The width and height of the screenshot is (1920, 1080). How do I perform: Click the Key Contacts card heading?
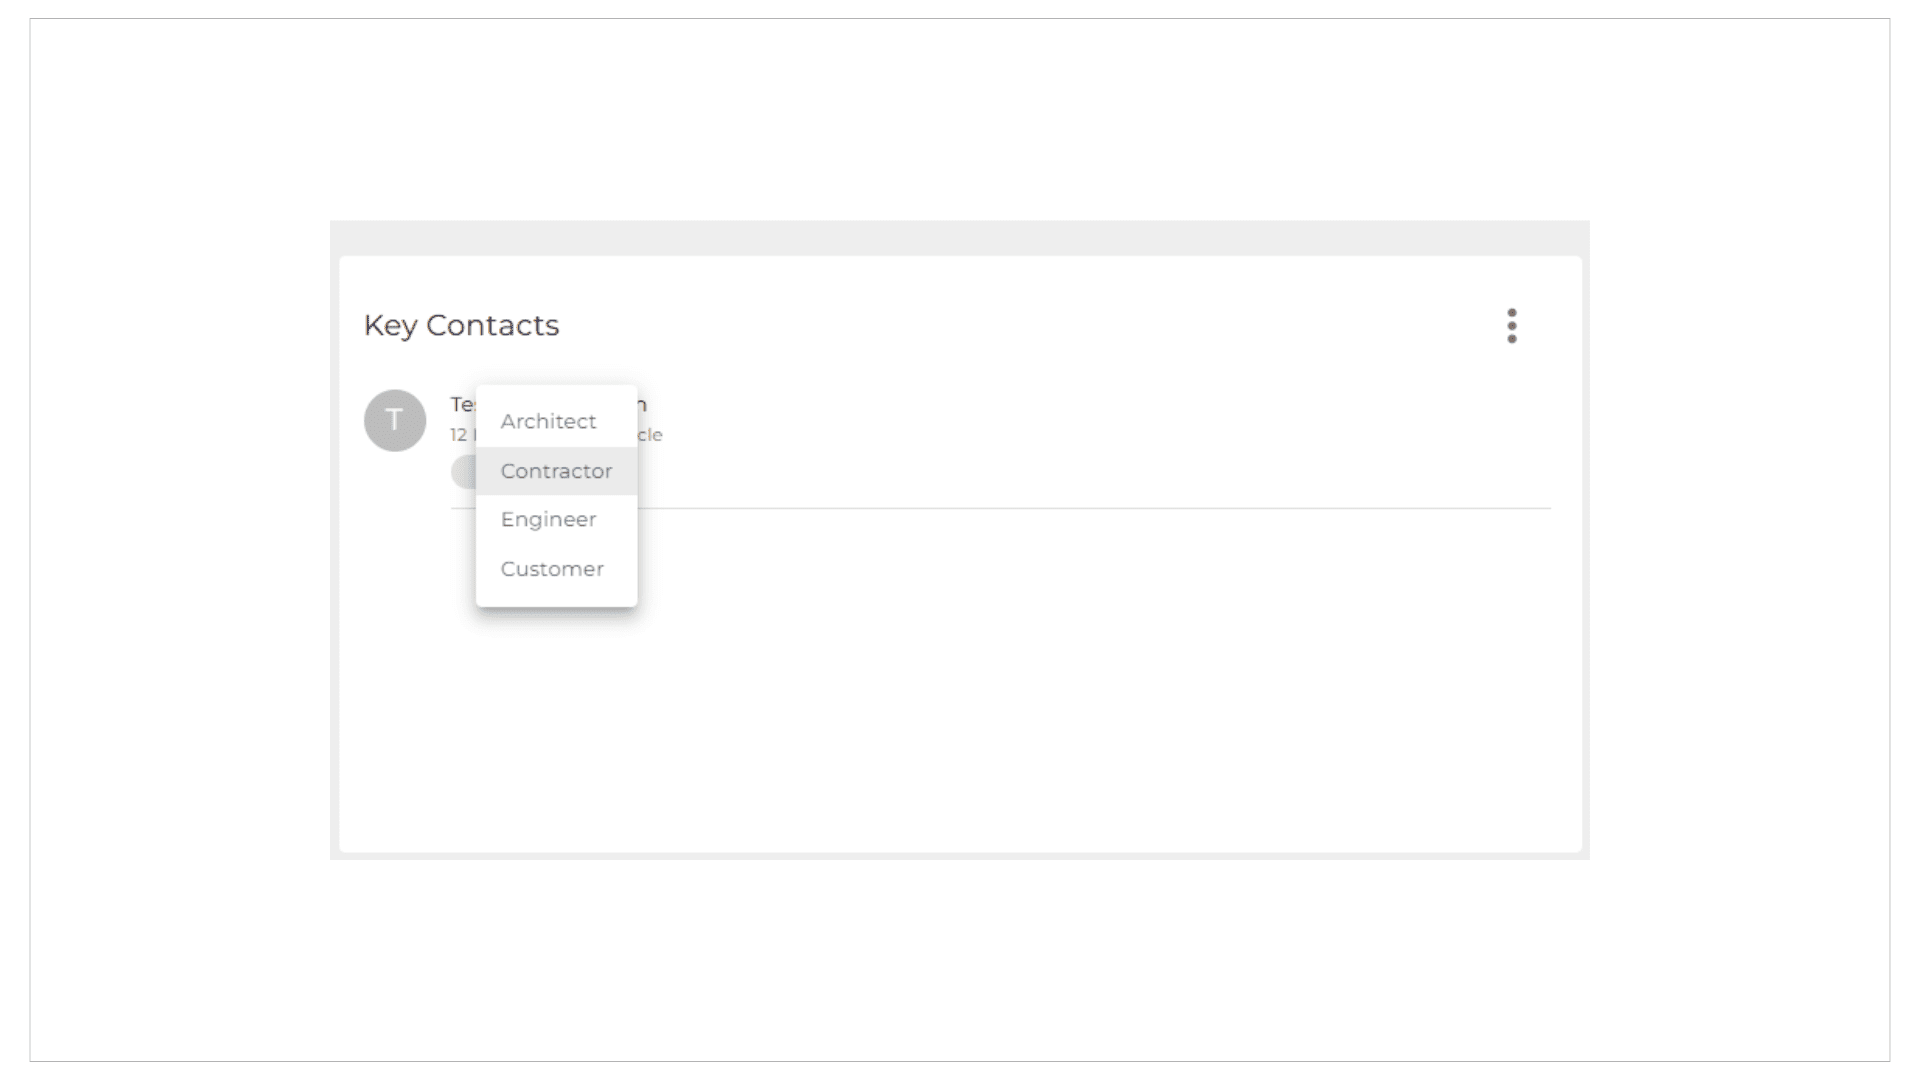pos(461,325)
